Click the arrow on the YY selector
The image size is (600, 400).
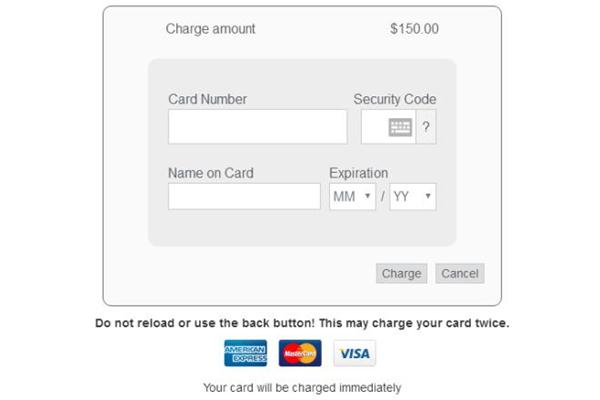point(428,196)
